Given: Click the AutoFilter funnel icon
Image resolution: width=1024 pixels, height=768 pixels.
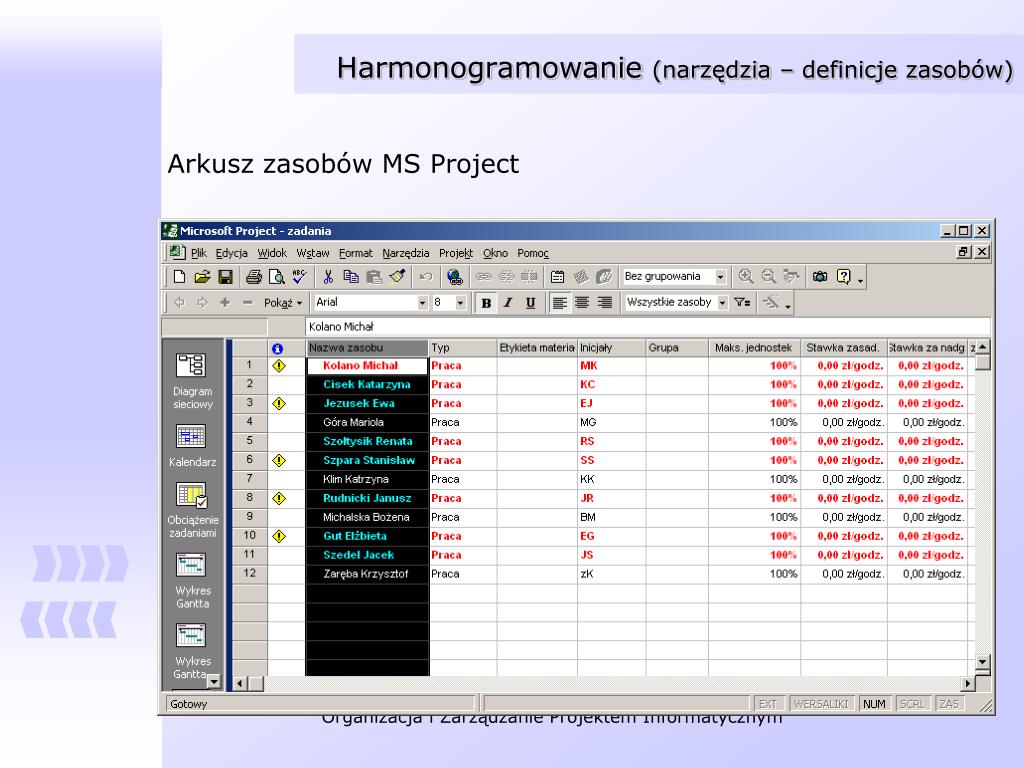Looking at the screenshot, I should point(742,302).
